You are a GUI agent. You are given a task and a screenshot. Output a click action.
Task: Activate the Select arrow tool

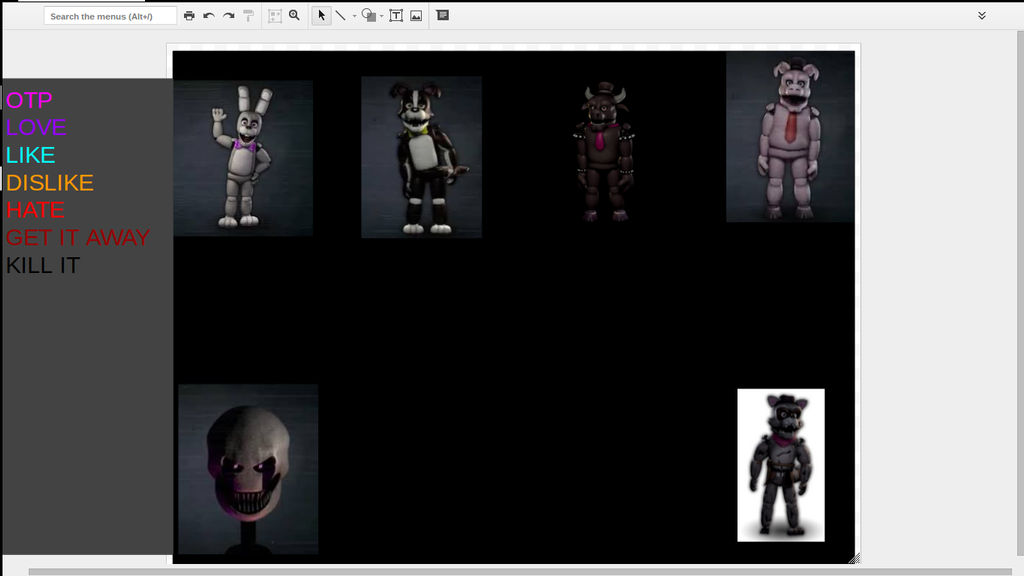click(321, 16)
